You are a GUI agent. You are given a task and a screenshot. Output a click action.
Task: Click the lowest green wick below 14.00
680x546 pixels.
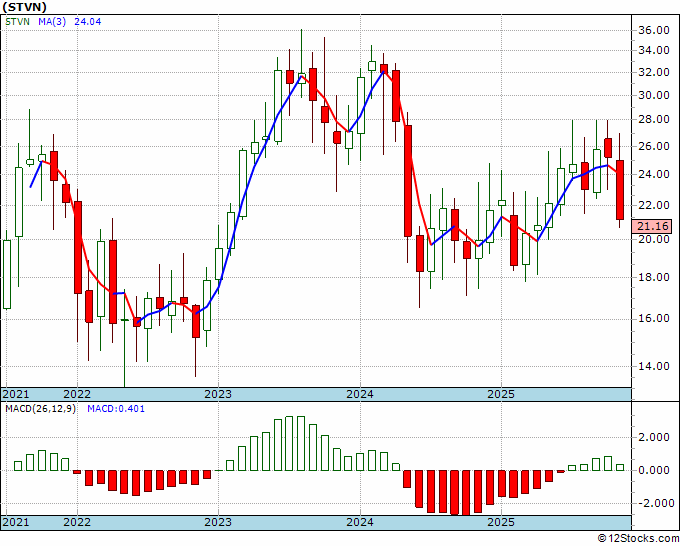click(124, 338)
